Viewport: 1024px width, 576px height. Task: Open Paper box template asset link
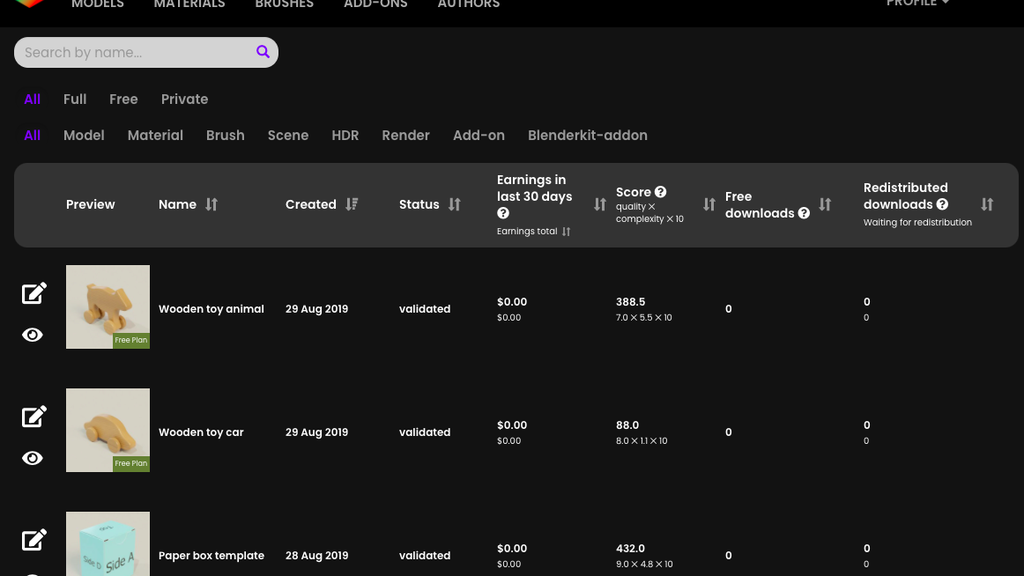[211, 556]
